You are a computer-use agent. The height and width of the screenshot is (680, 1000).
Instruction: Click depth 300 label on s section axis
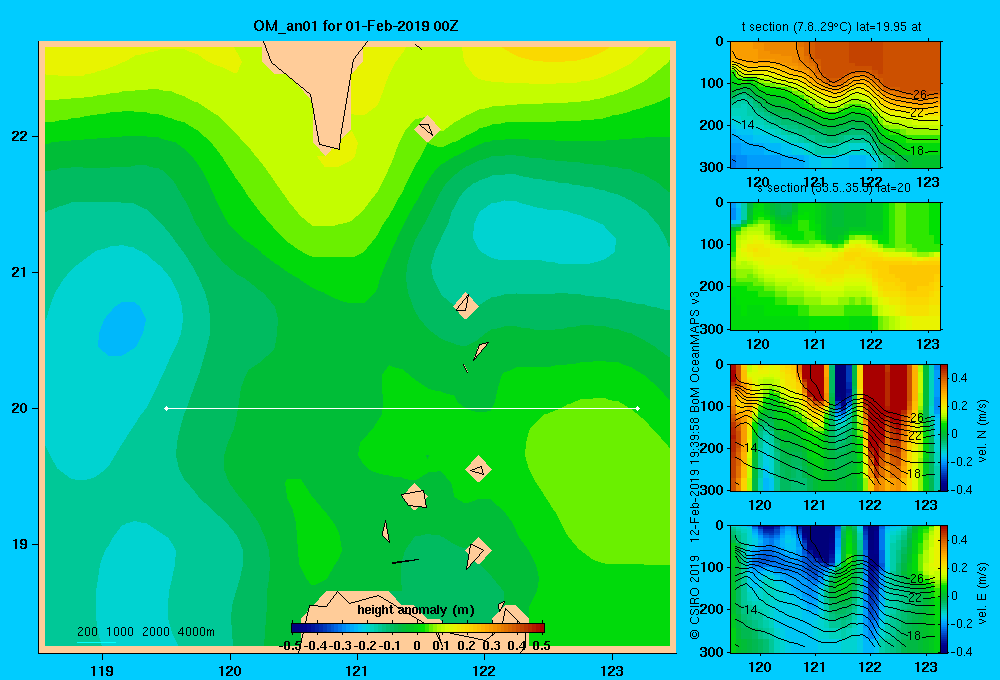714,329
